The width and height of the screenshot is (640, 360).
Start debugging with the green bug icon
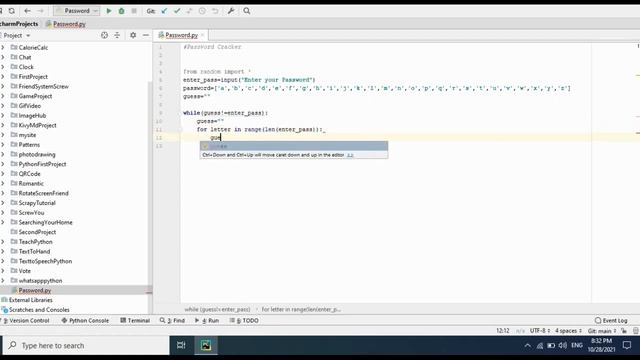121,11
